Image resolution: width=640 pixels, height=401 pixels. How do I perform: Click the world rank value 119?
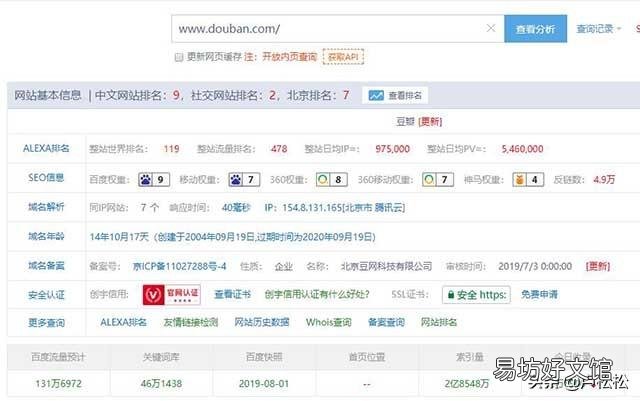(171, 149)
